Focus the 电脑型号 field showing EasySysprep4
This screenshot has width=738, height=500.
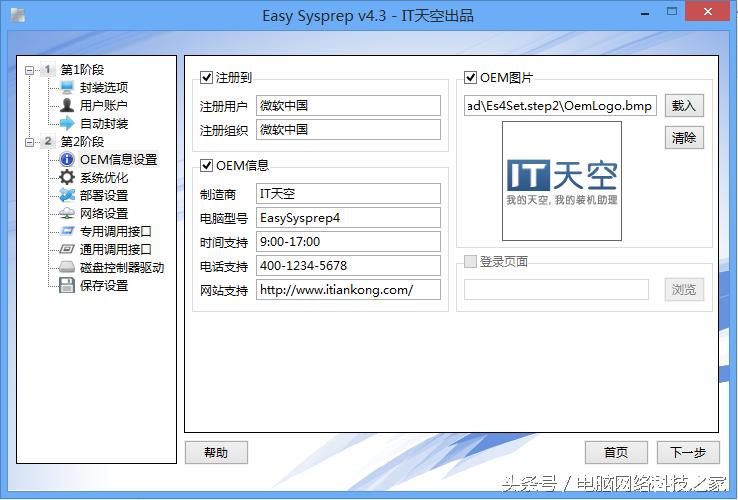(x=348, y=218)
